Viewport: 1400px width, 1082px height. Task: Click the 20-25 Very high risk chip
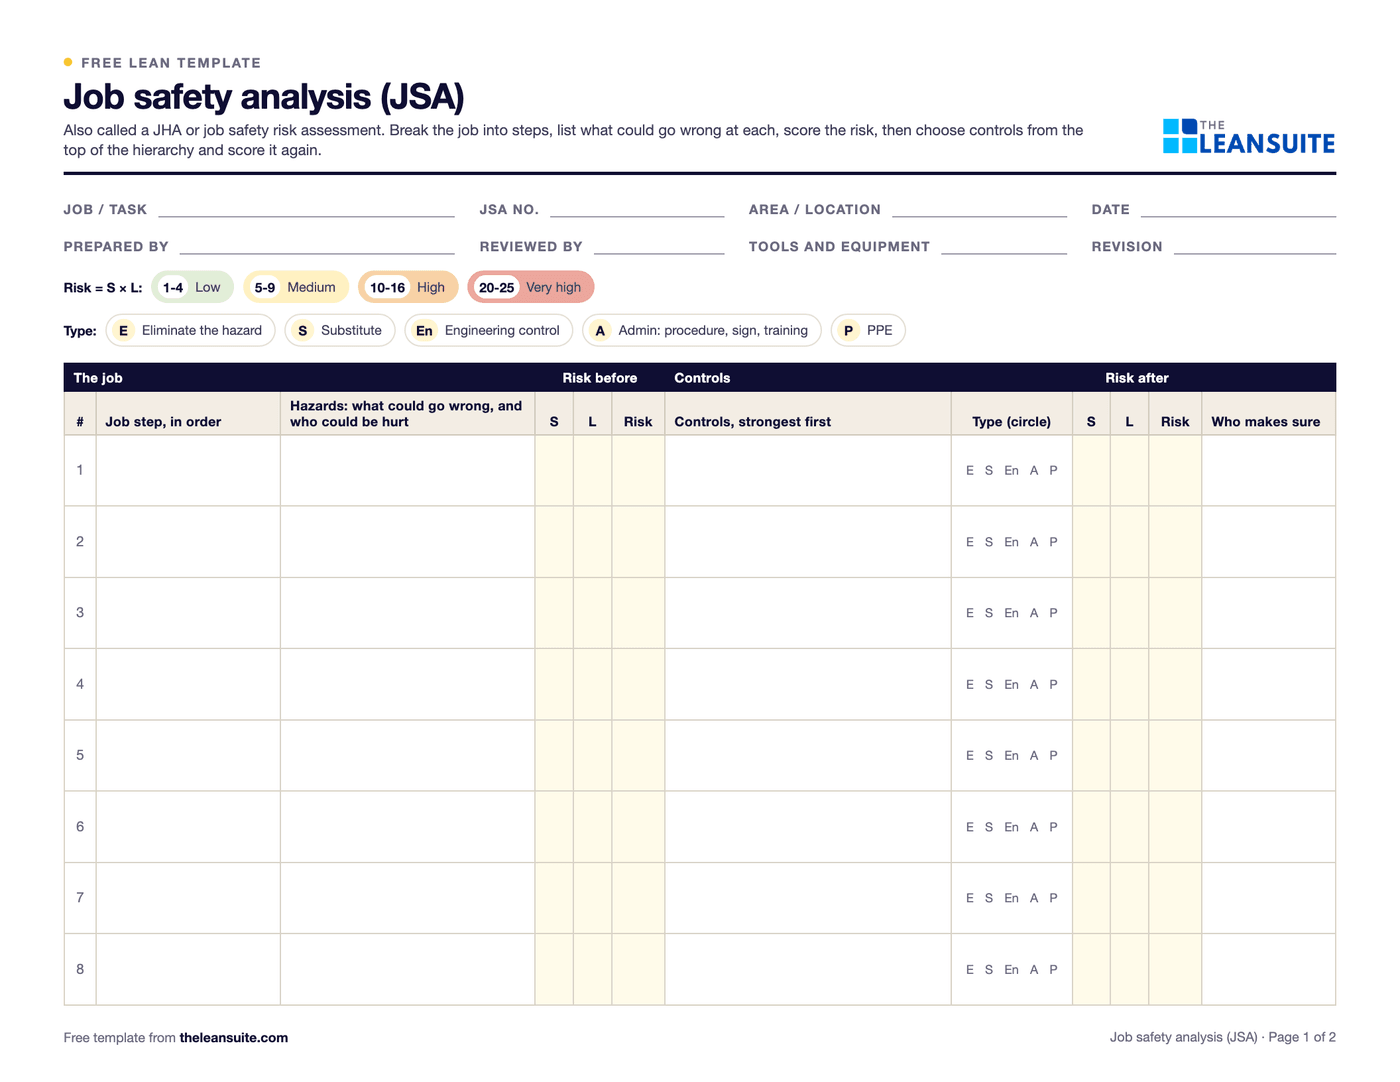(531, 288)
